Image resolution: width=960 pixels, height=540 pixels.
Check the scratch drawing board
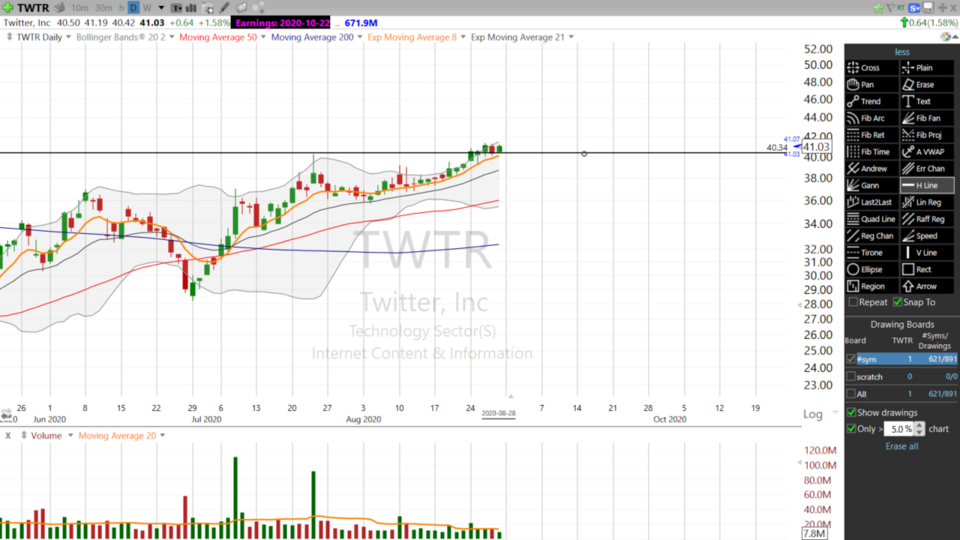851,376
